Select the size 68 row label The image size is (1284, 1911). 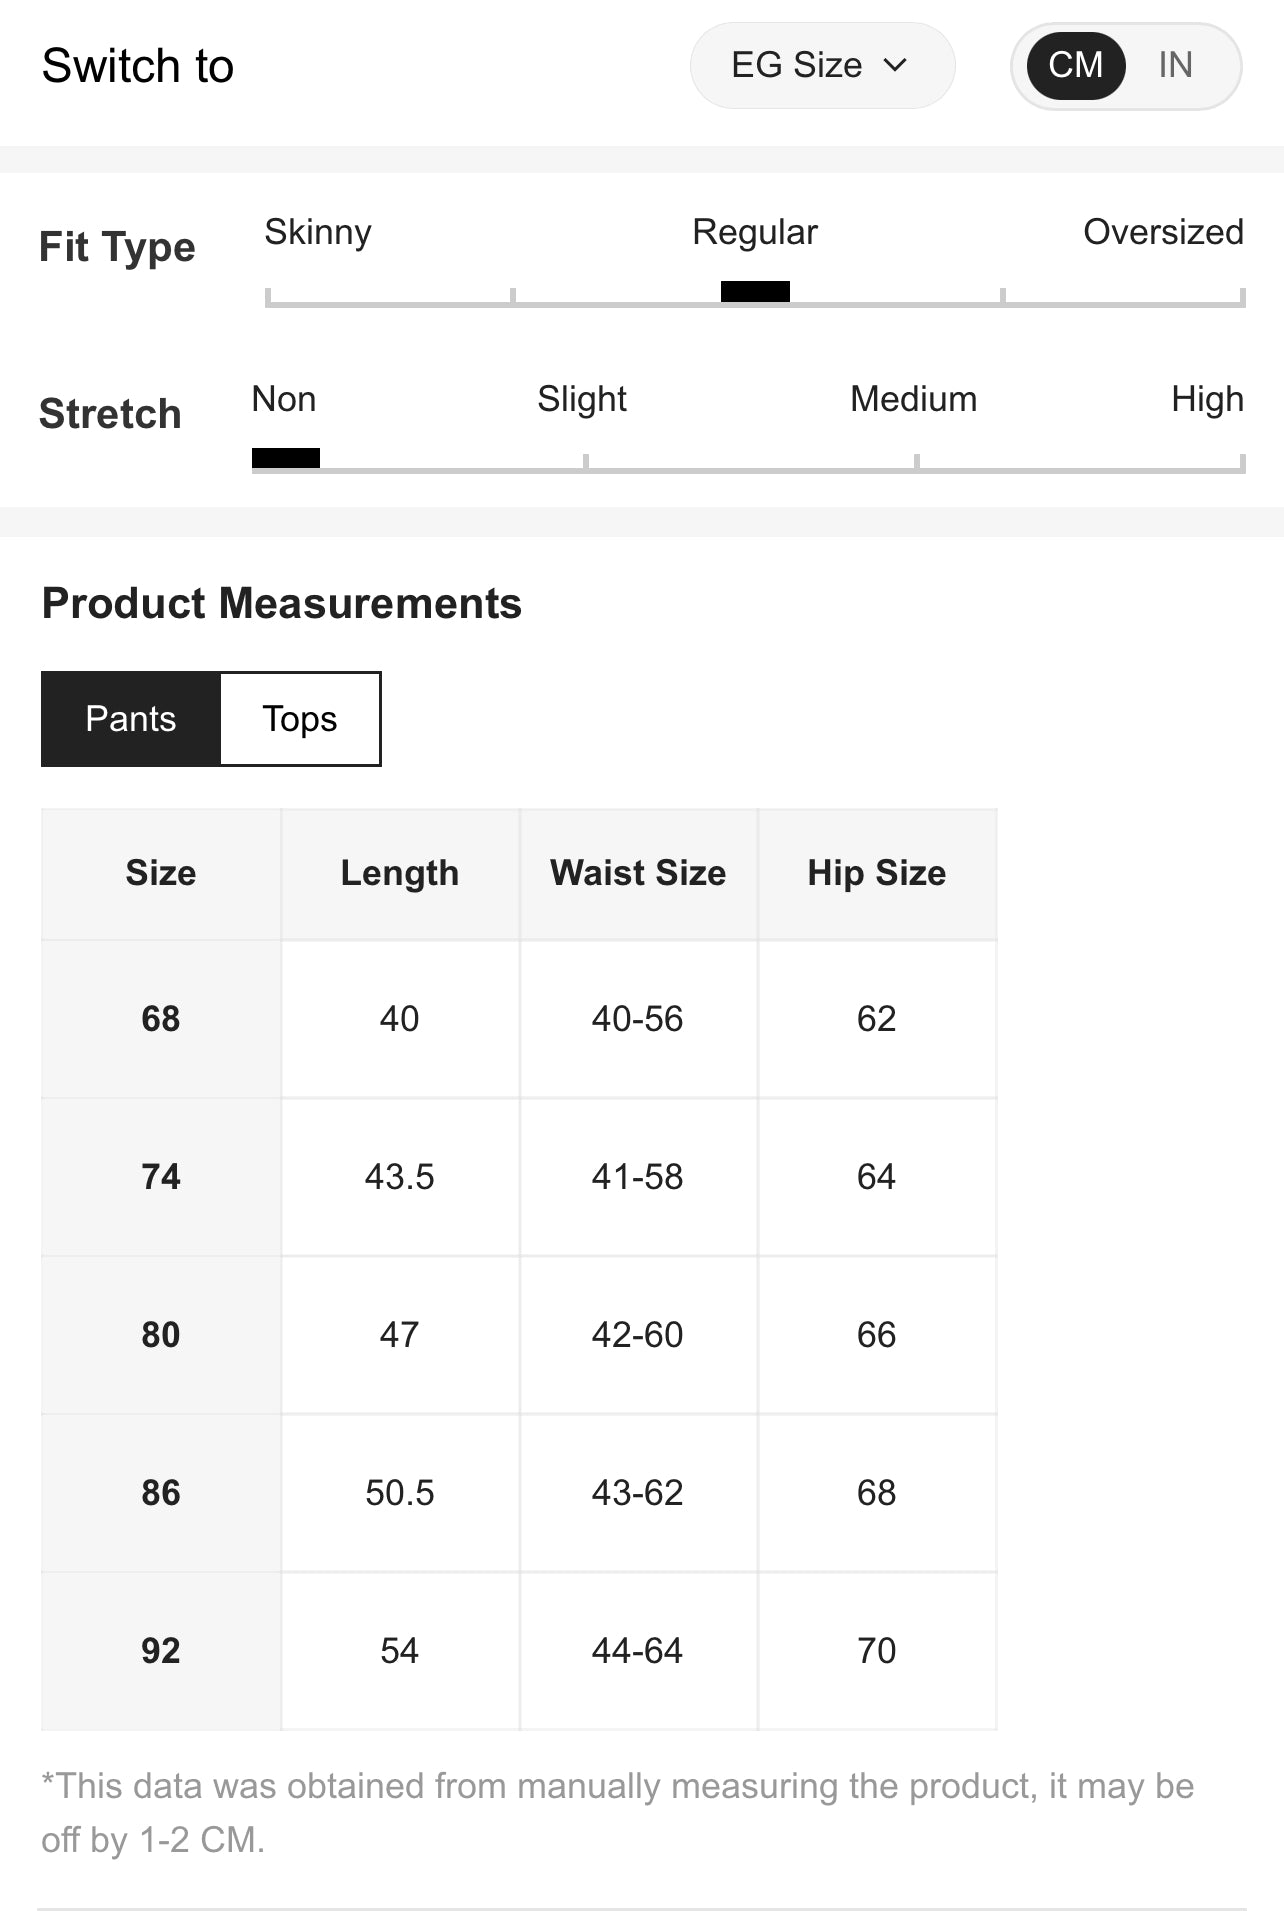click(161, 1019)
